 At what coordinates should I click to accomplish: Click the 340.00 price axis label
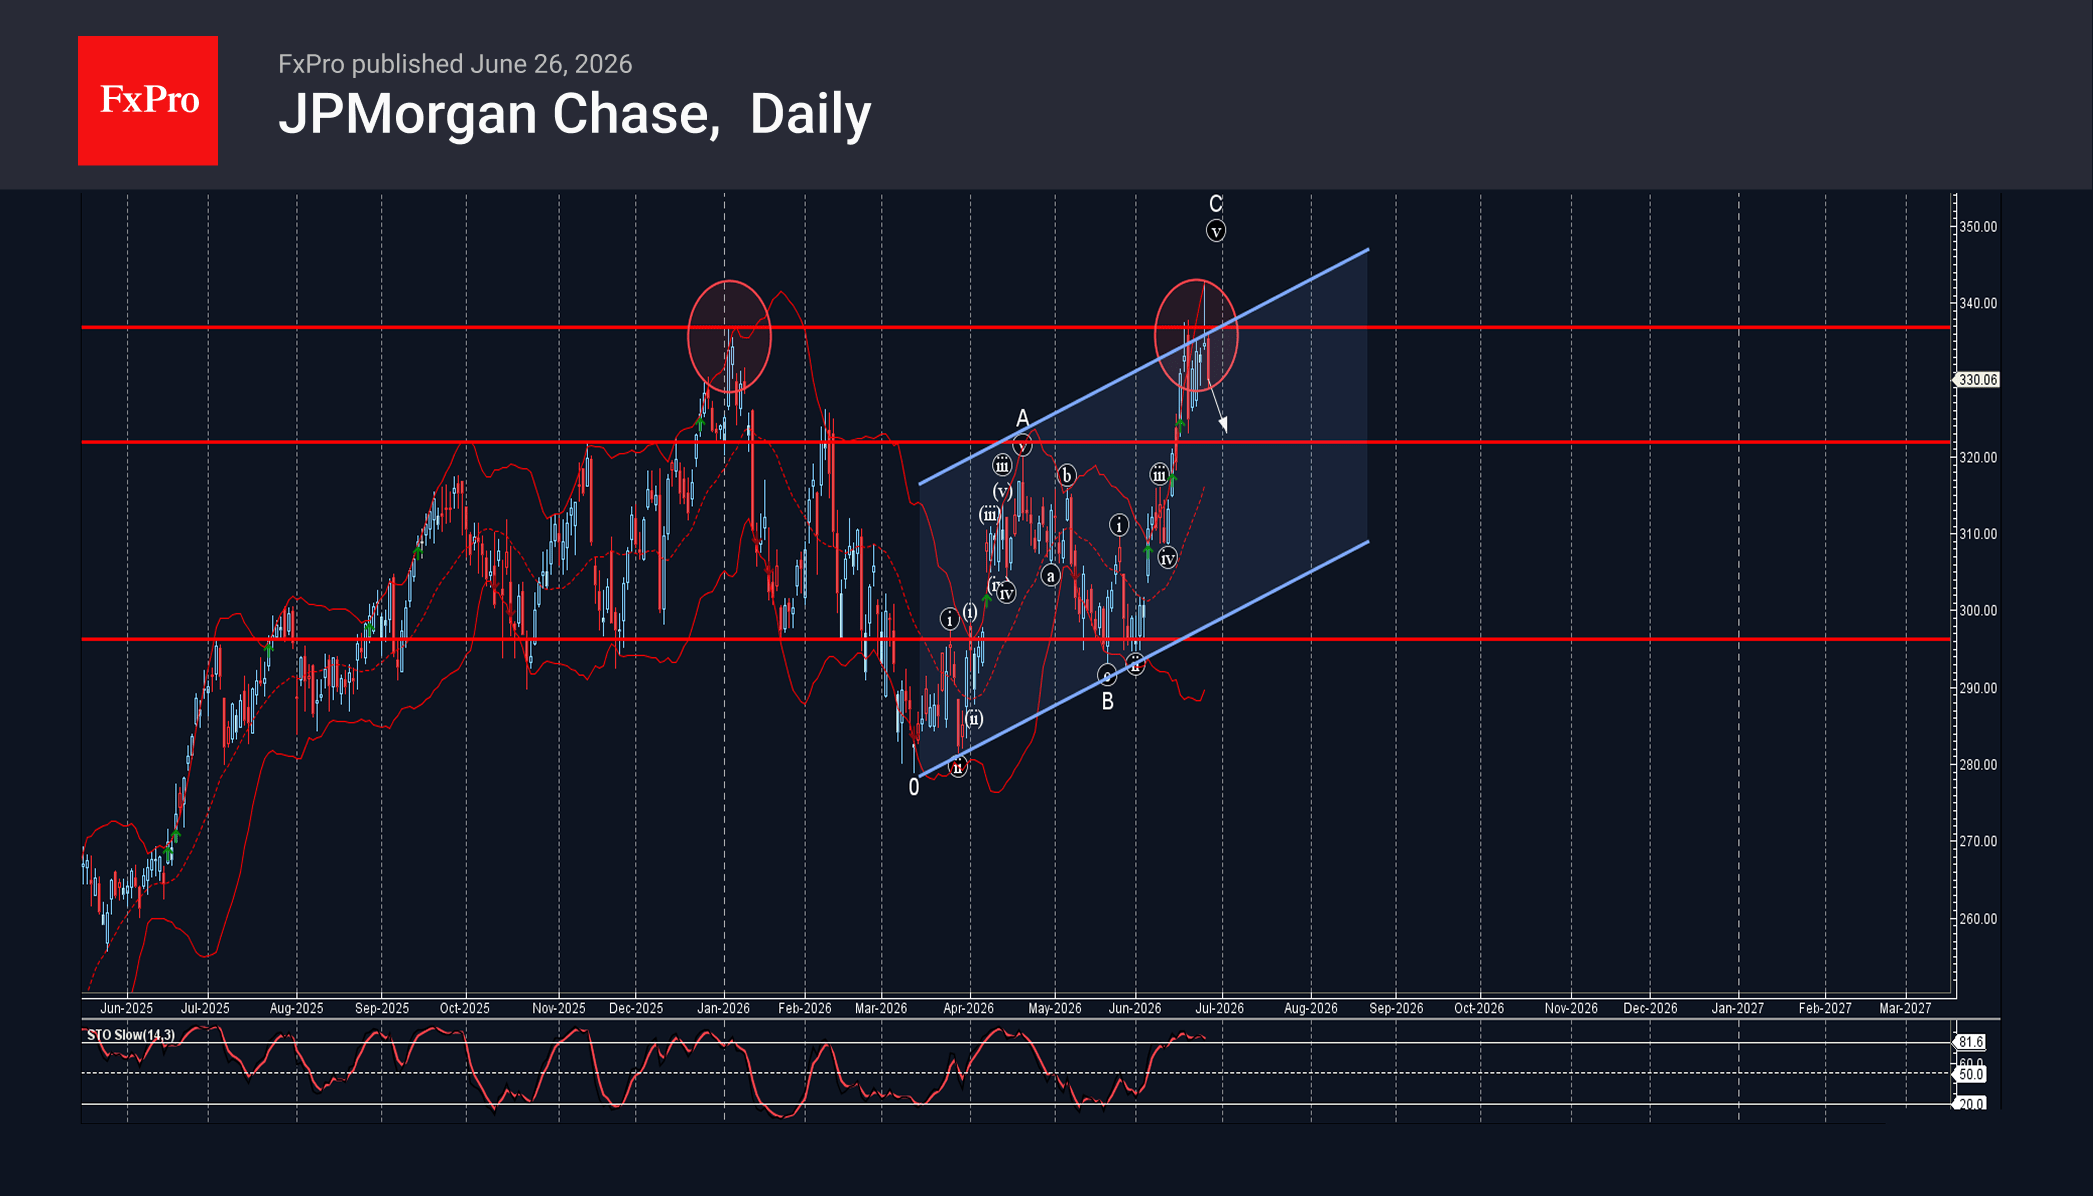pos(1977,303)
